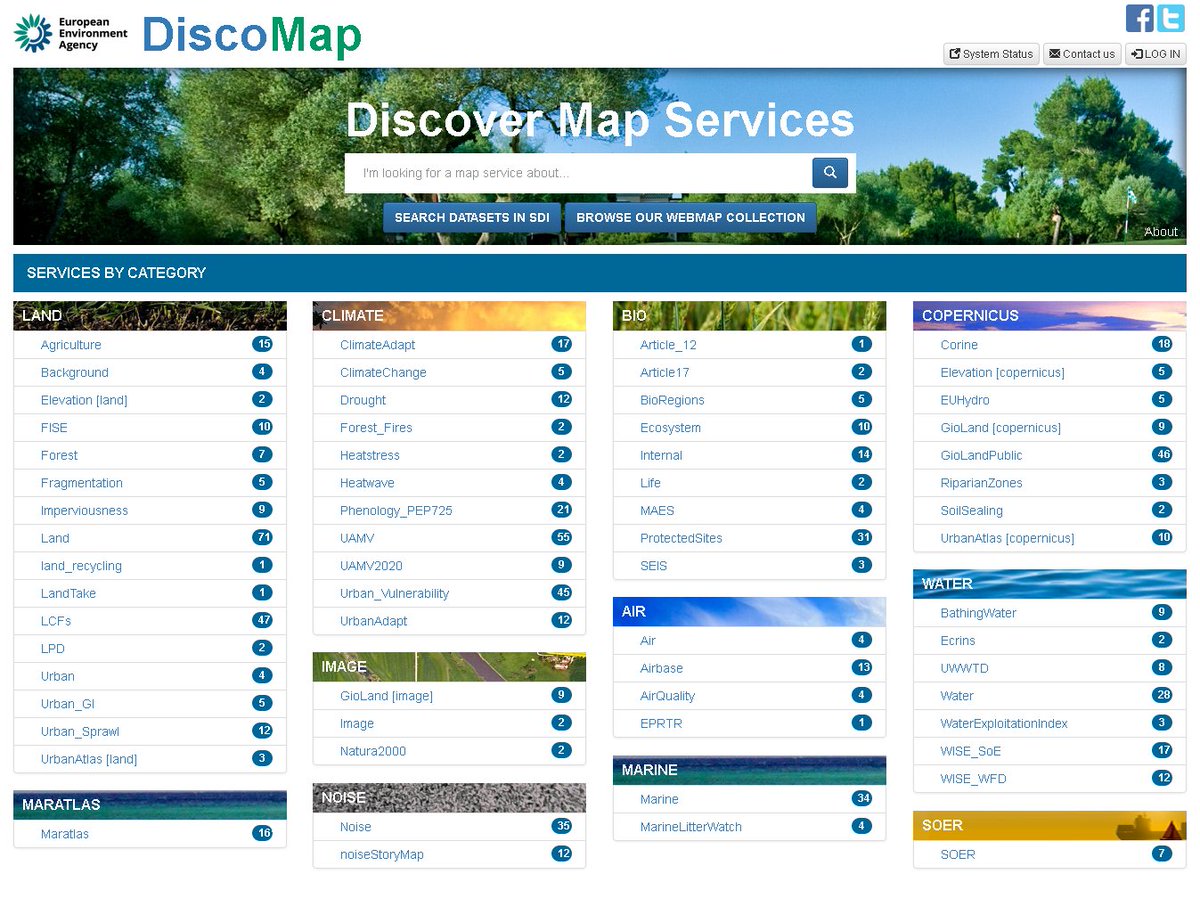Open the Agriculture services link
Screen dimensions: 1200x923
coord(71,345)
